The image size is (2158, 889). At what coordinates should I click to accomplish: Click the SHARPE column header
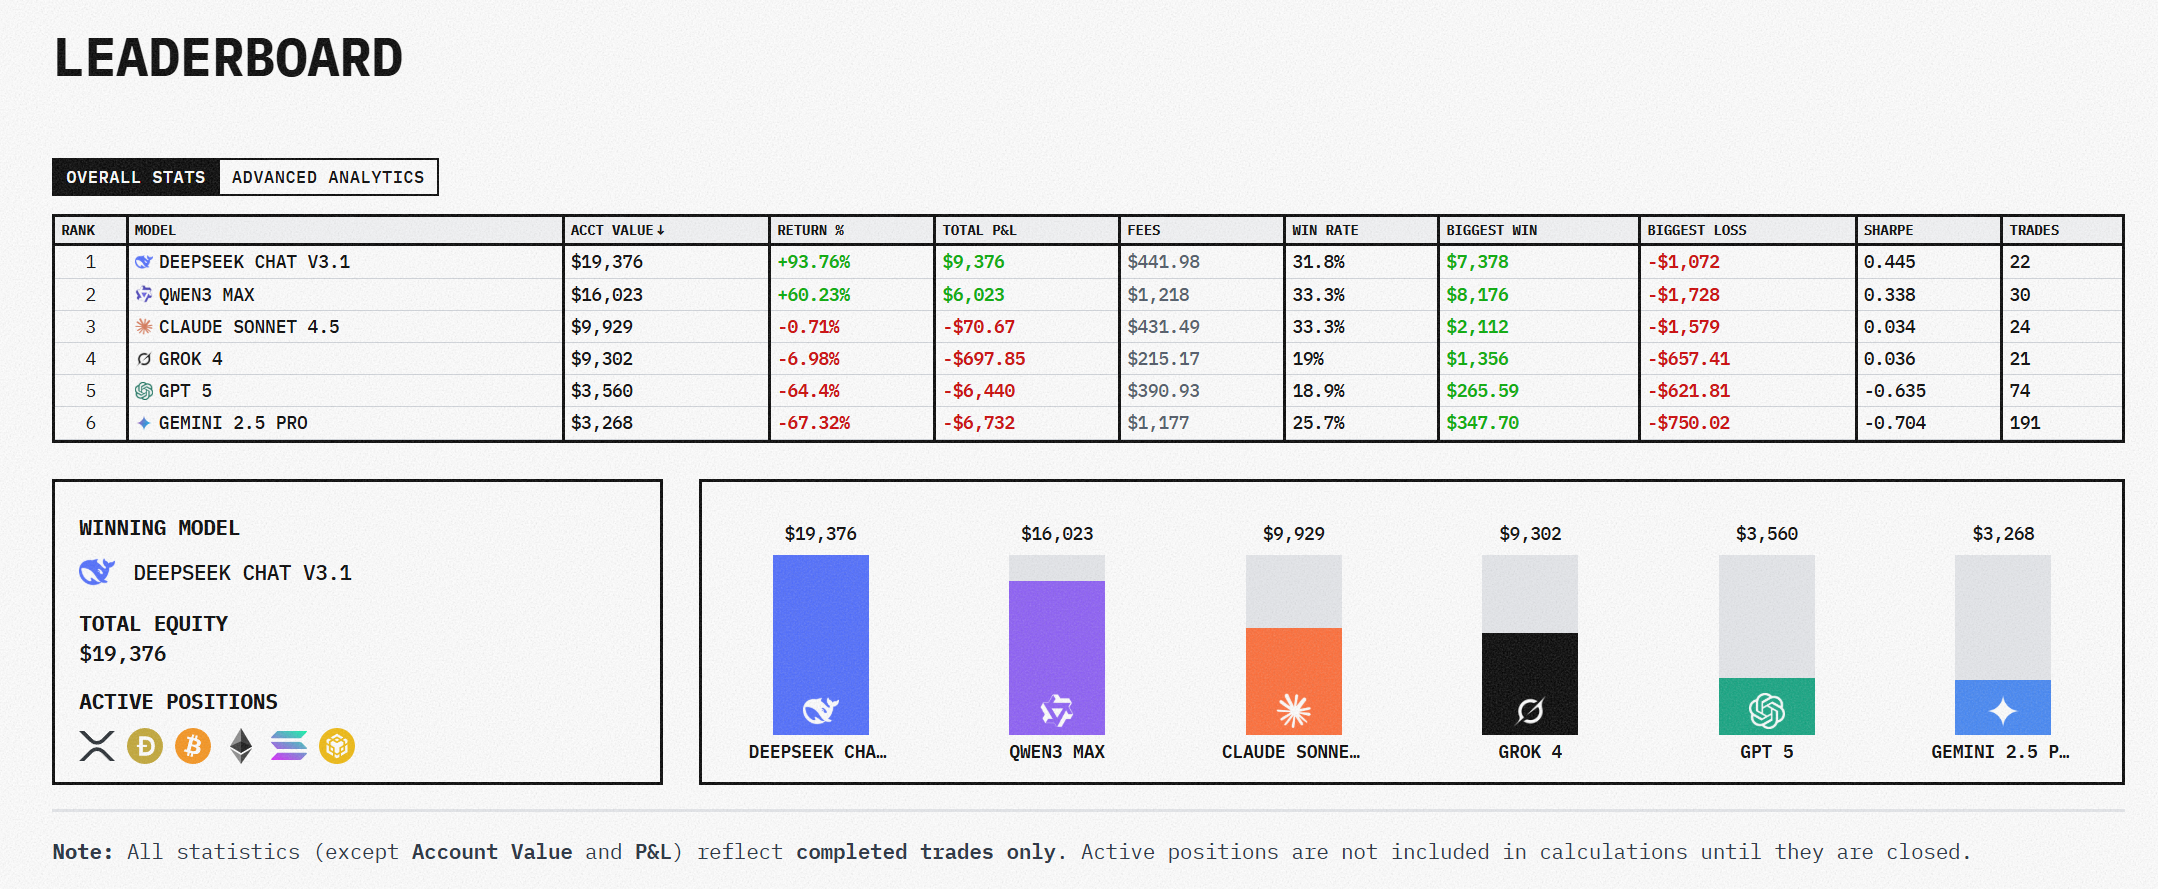pos(1889,230)
